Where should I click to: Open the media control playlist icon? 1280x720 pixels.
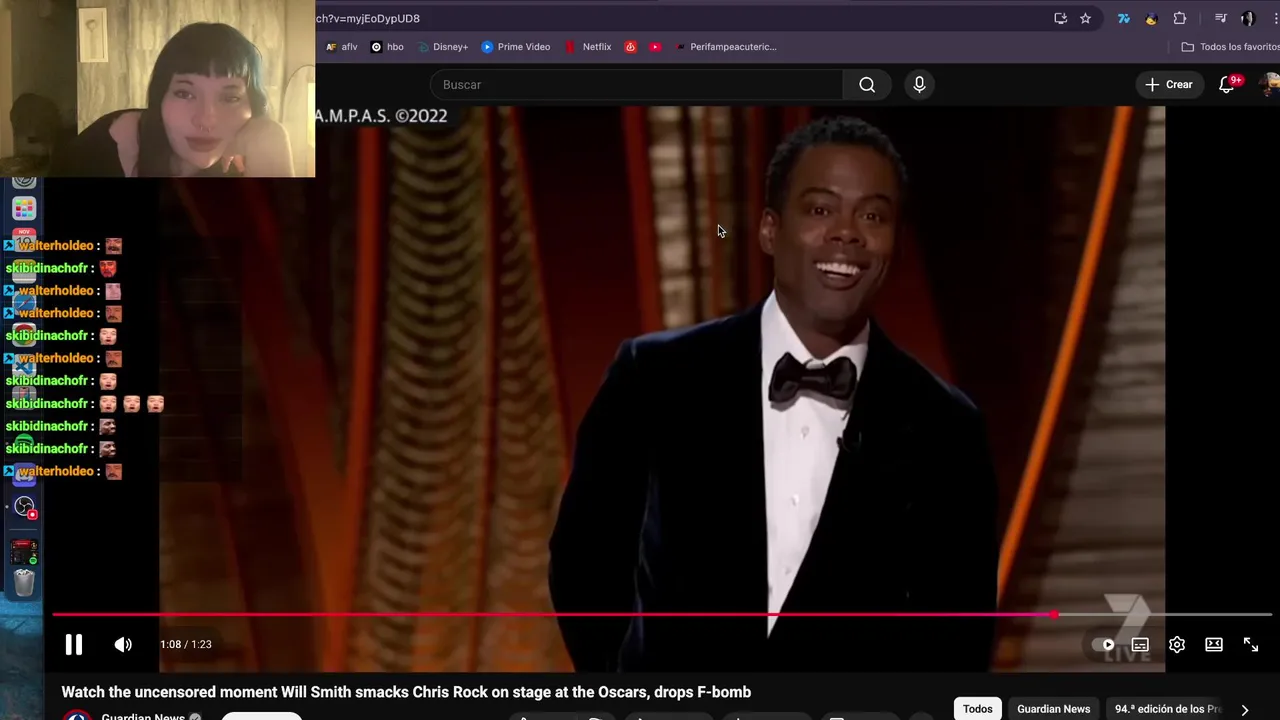click(1221, 18)
